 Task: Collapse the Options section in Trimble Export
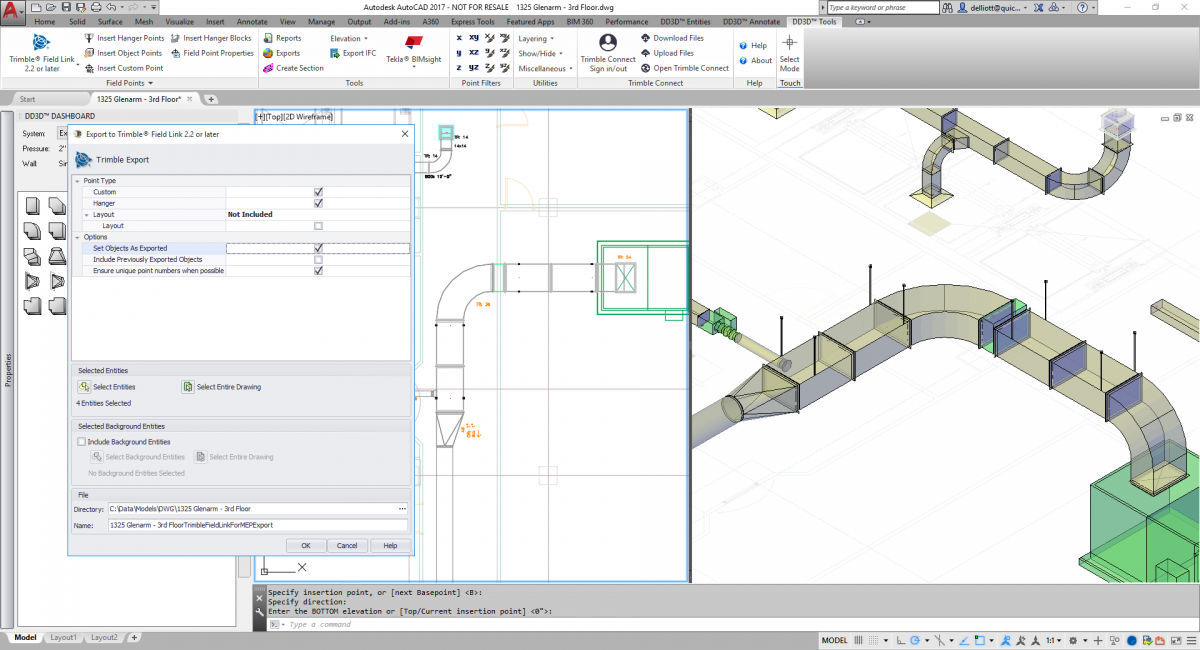coord(78,236)
